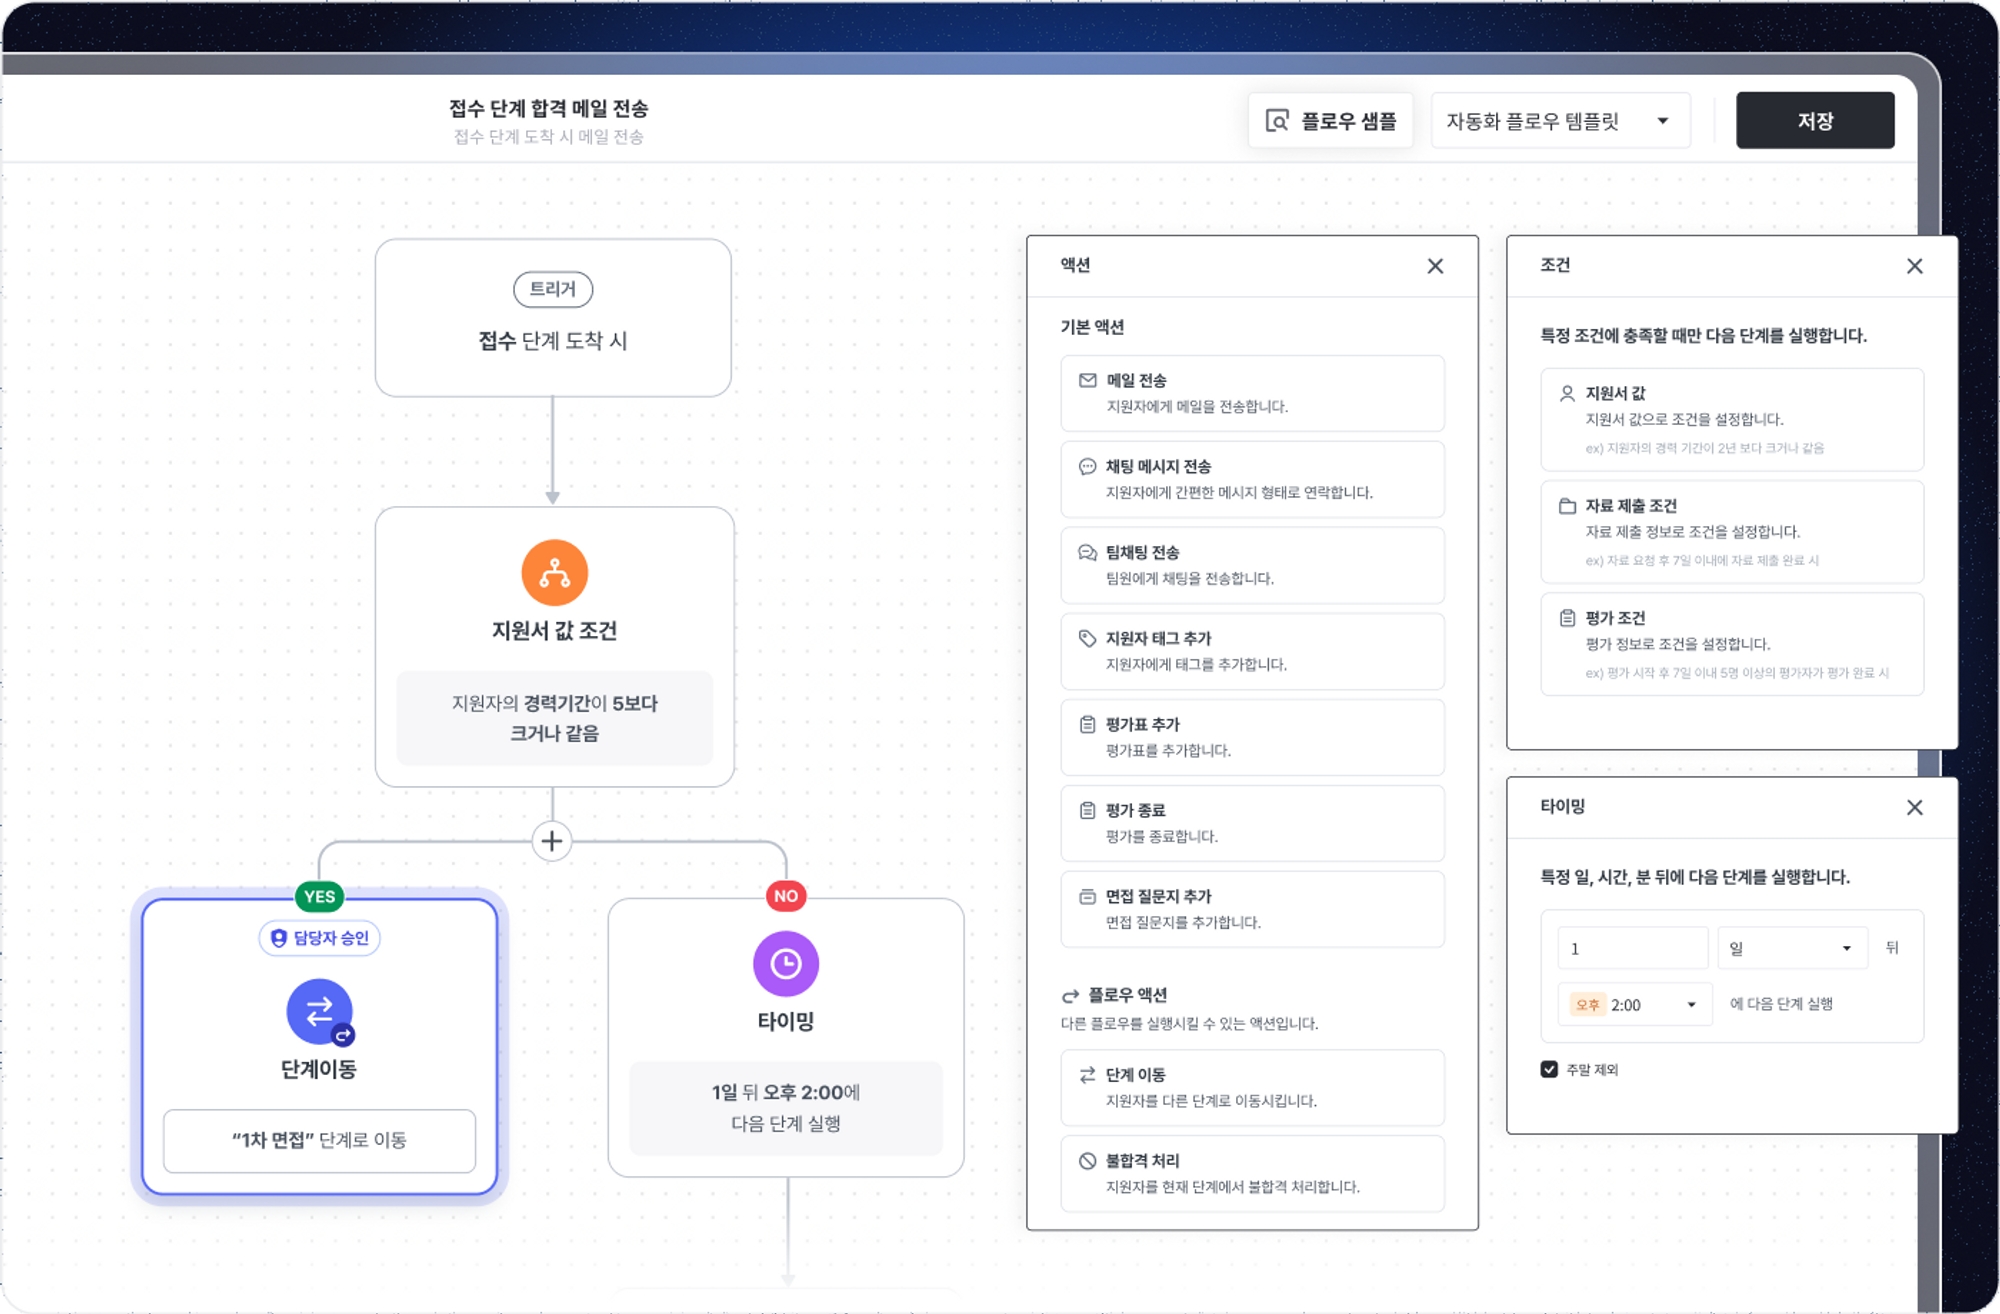This screenshot has width=2000, height=1314.
Task: Click the plus button between branches
Action: coord(552,841)
